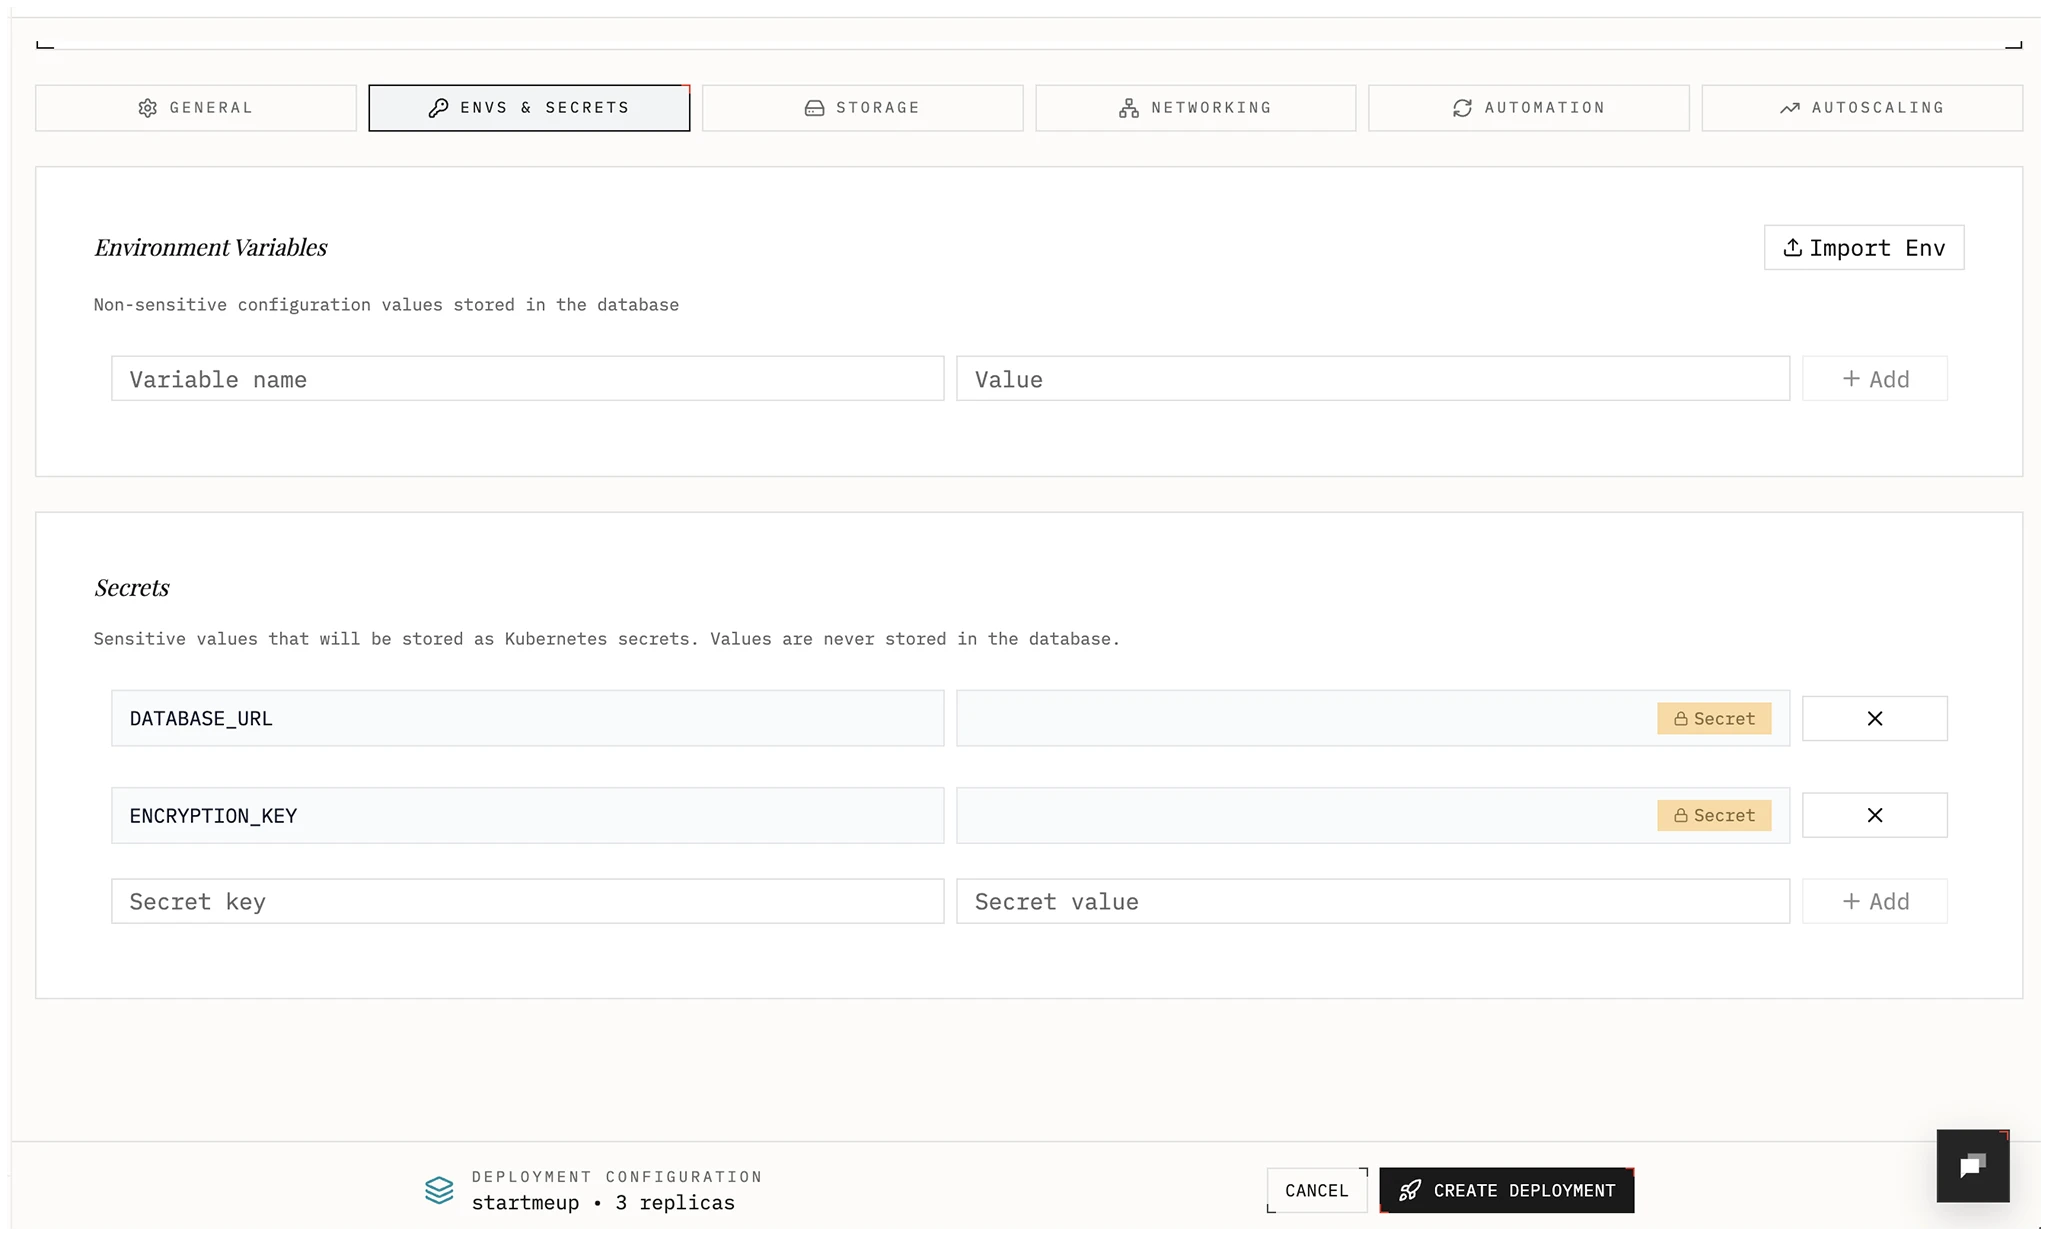Focus the Variable name field
The height and width of the screenshot is (1236, 2048).
527,379
